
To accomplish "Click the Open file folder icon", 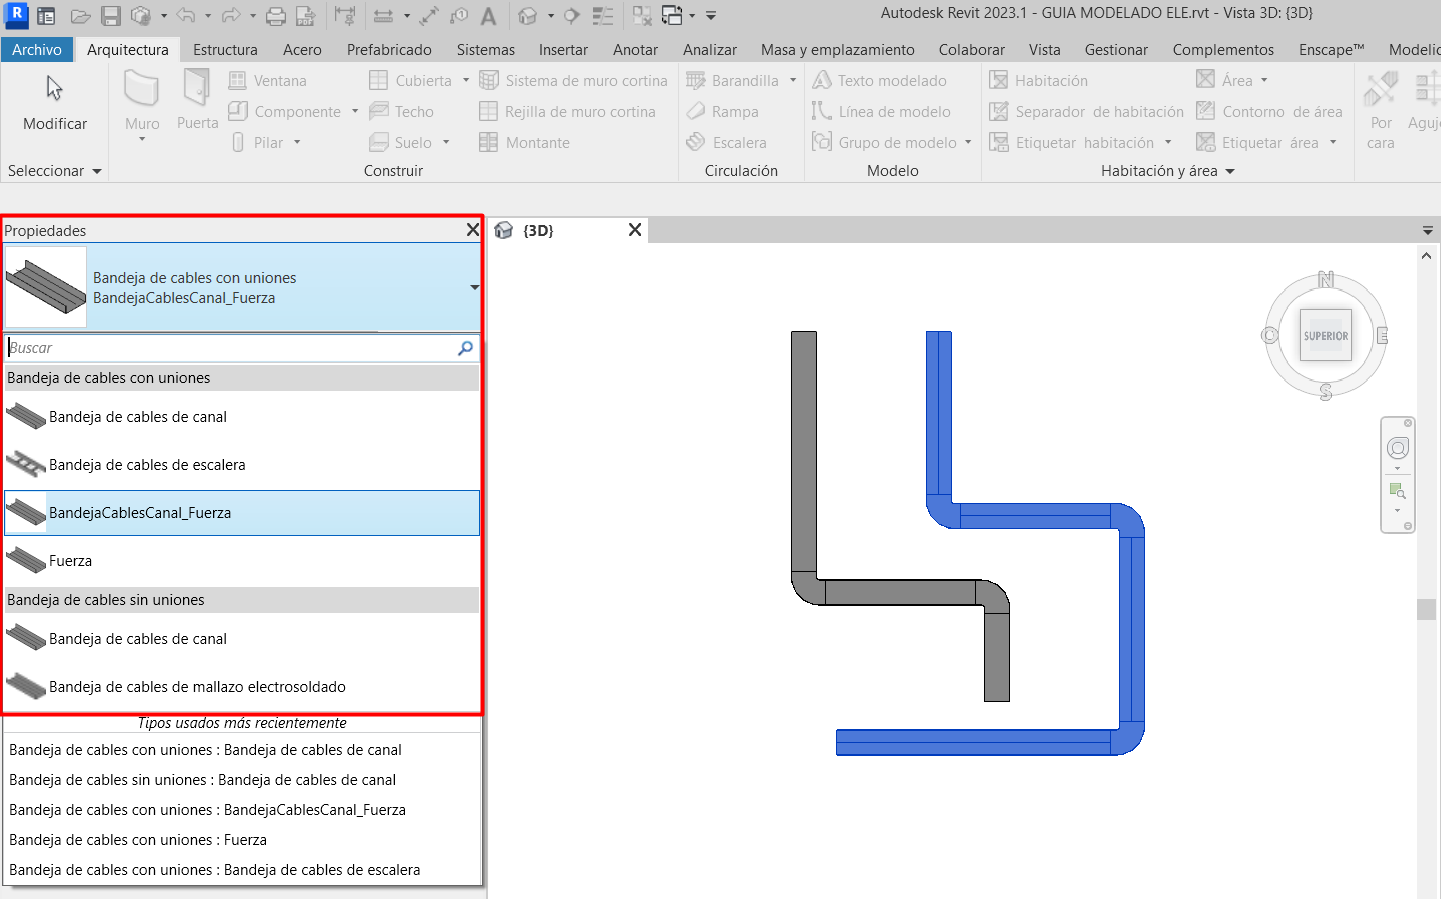I will pos(81,16).
